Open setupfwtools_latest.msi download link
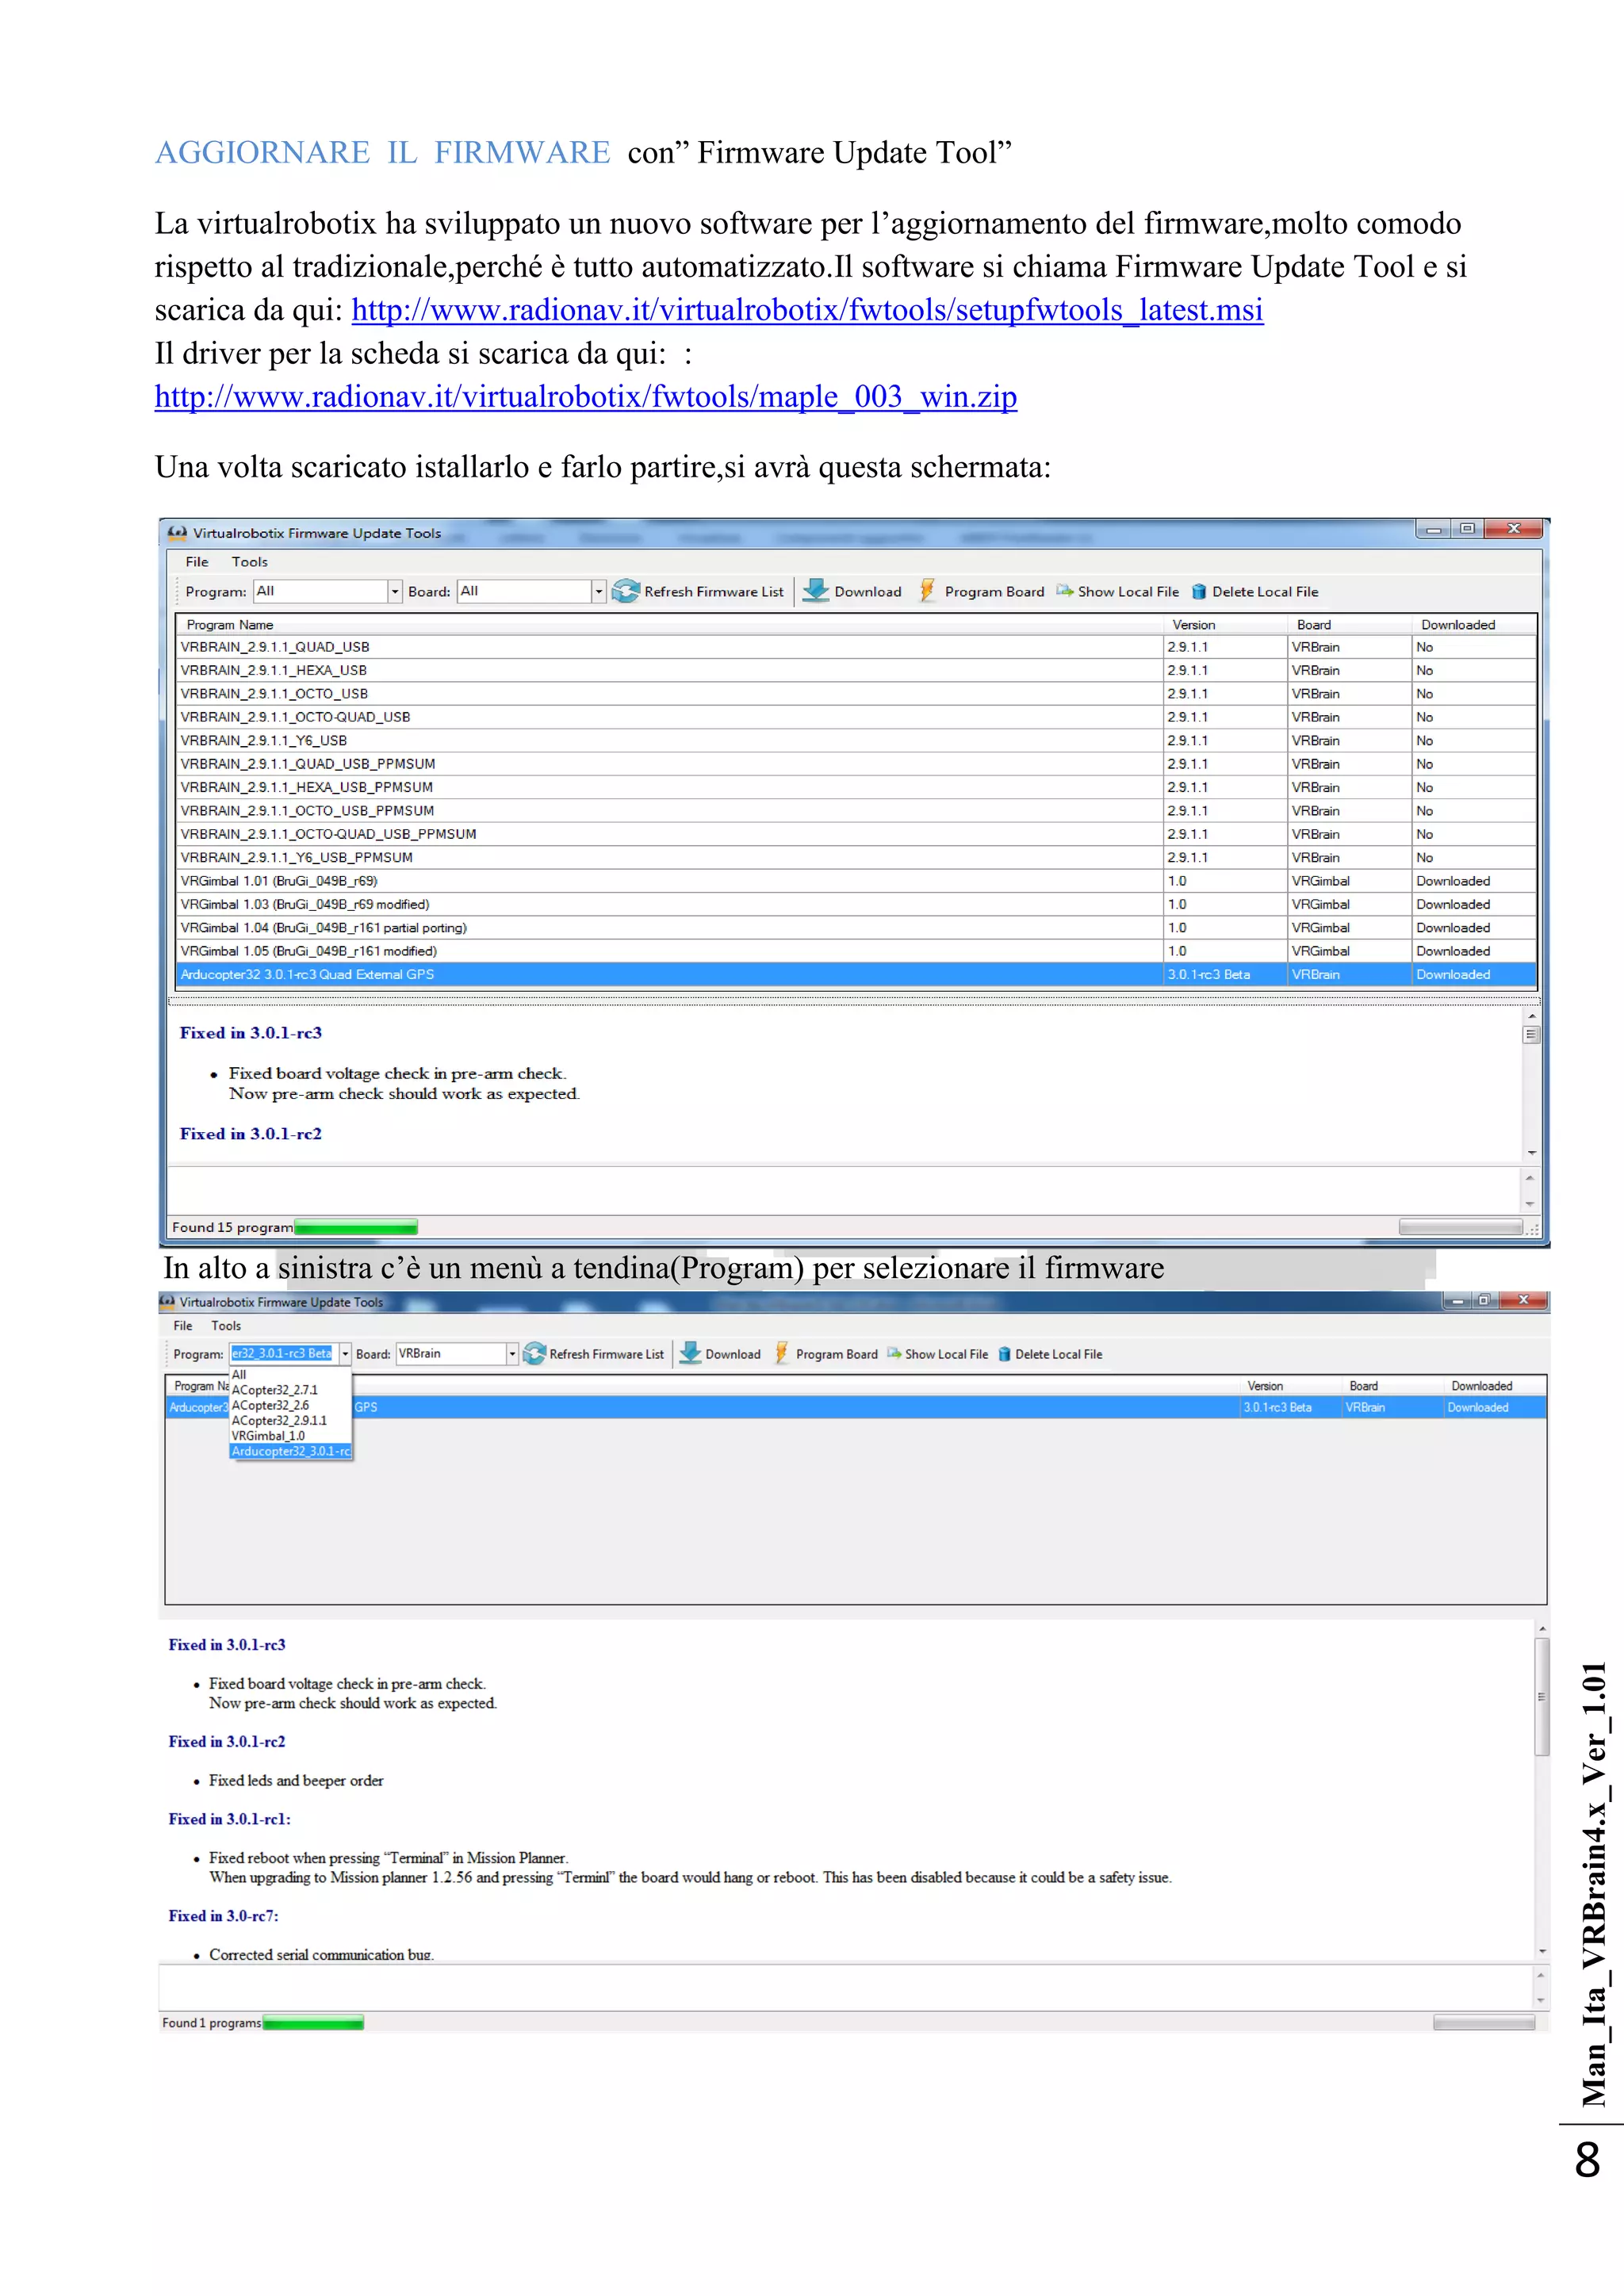 pyautogui.click(x=807, y=310)
